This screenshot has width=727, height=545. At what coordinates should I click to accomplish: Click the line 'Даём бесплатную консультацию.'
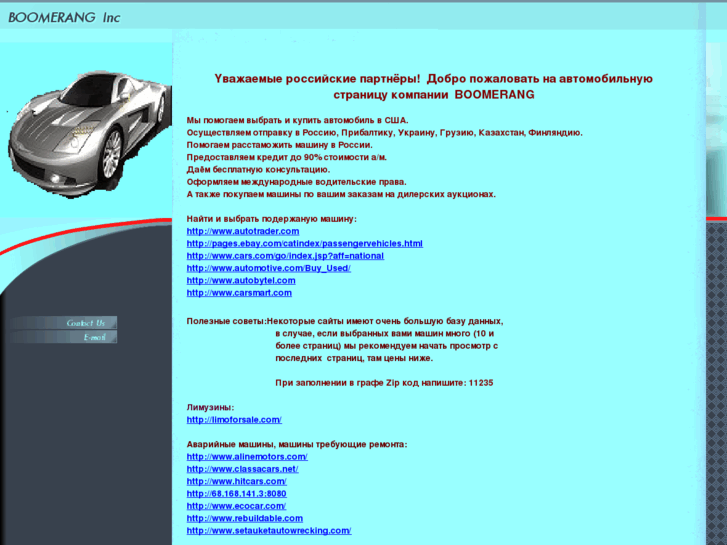point(258,170)
